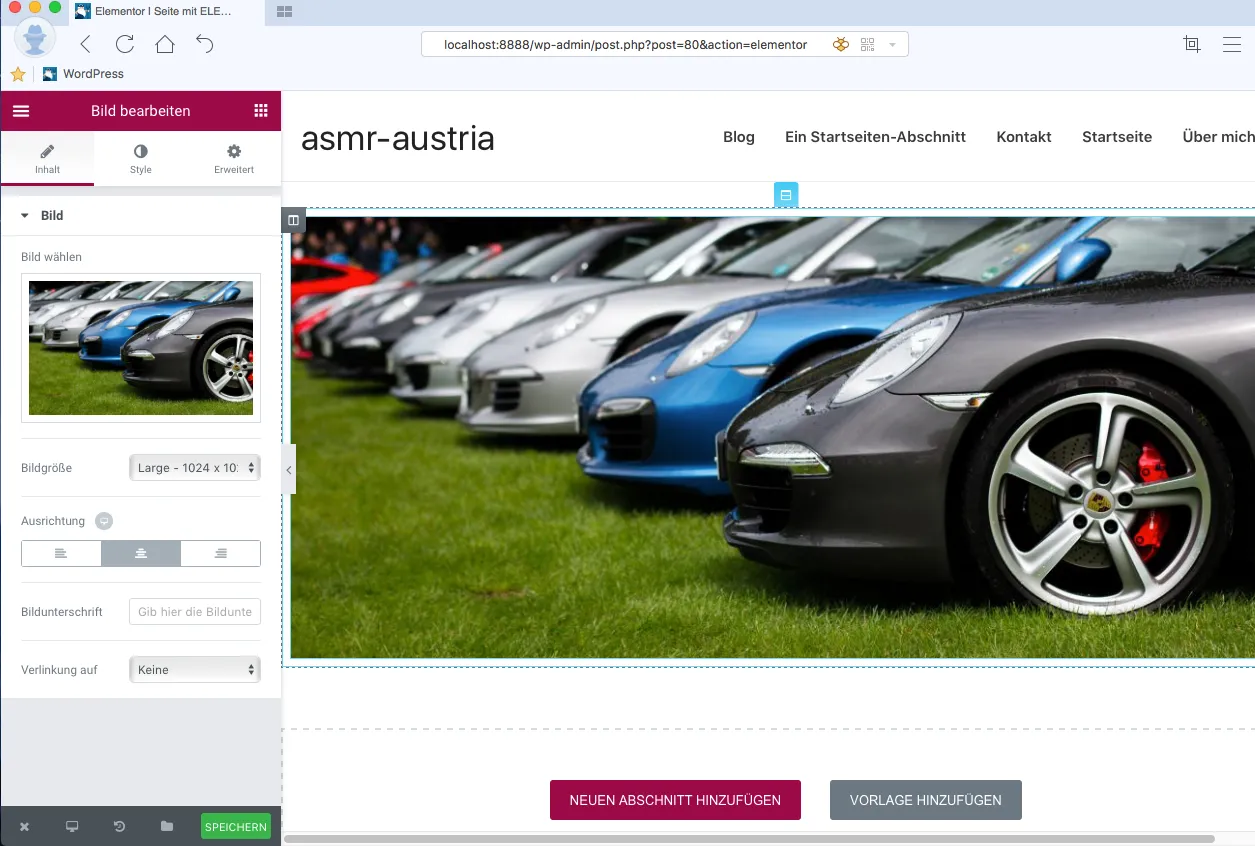
Task: Open the Blog nav link
Action: coord(739,137)
